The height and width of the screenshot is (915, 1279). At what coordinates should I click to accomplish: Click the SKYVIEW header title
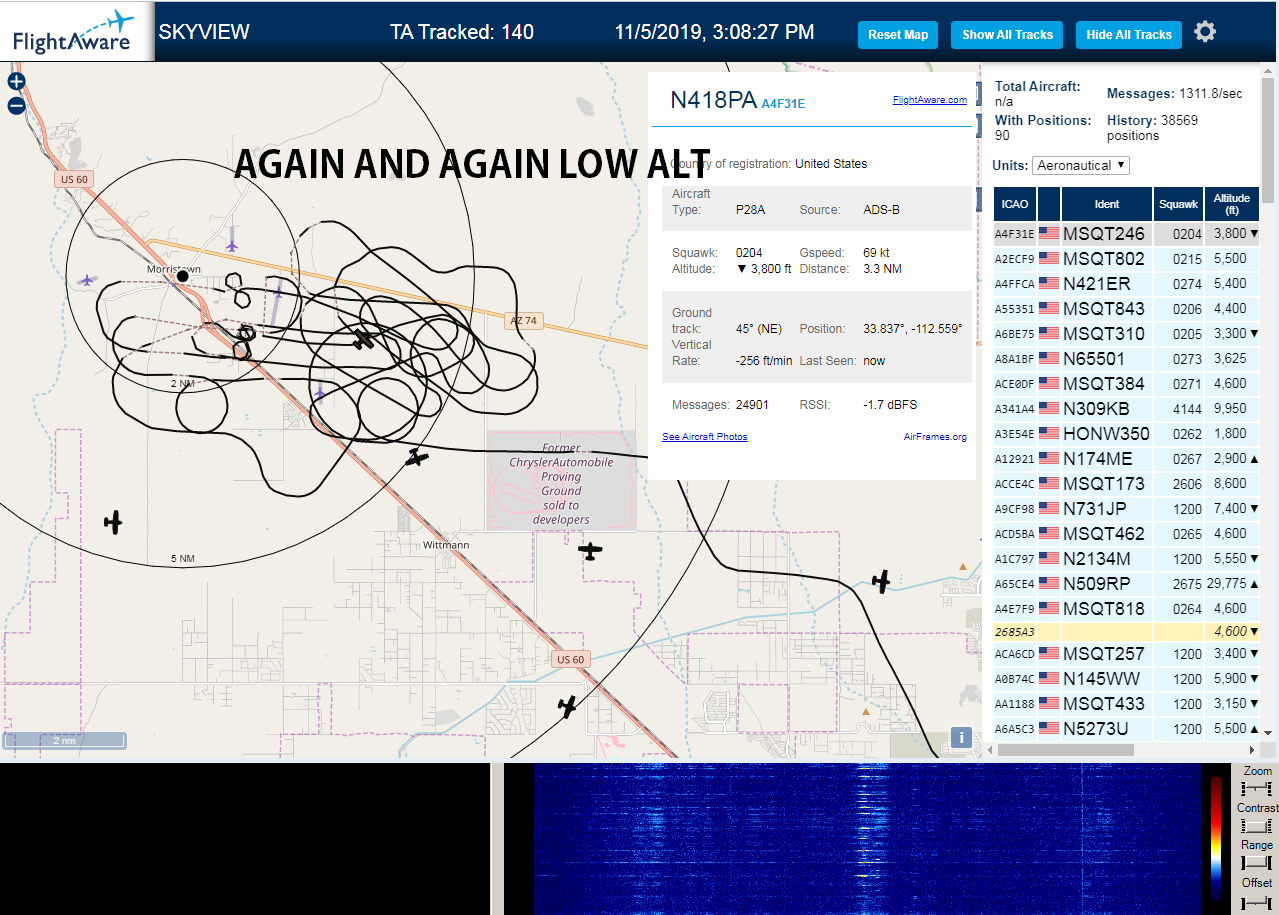coord(204,32)
